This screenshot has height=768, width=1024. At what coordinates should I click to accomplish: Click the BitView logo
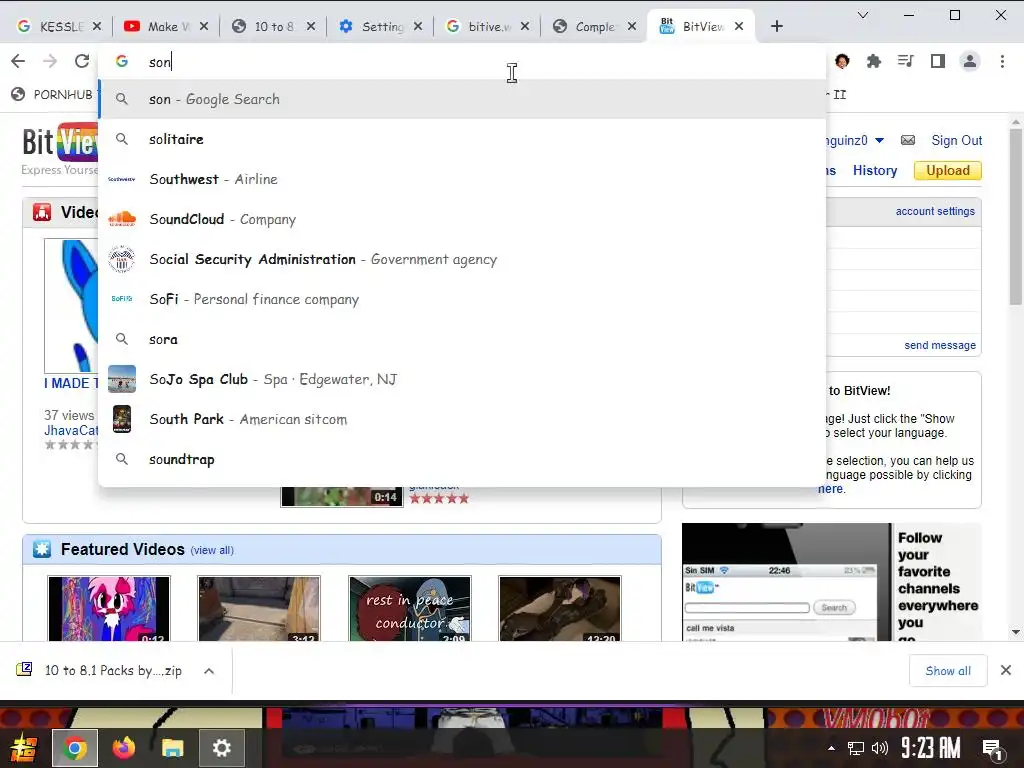pos(60,142)
